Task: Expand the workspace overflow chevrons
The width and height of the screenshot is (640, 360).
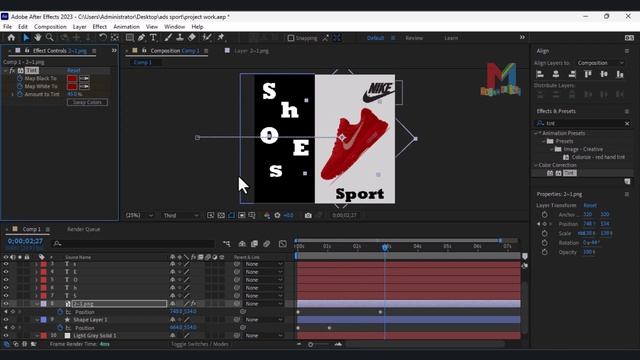Action: [522, 37]
